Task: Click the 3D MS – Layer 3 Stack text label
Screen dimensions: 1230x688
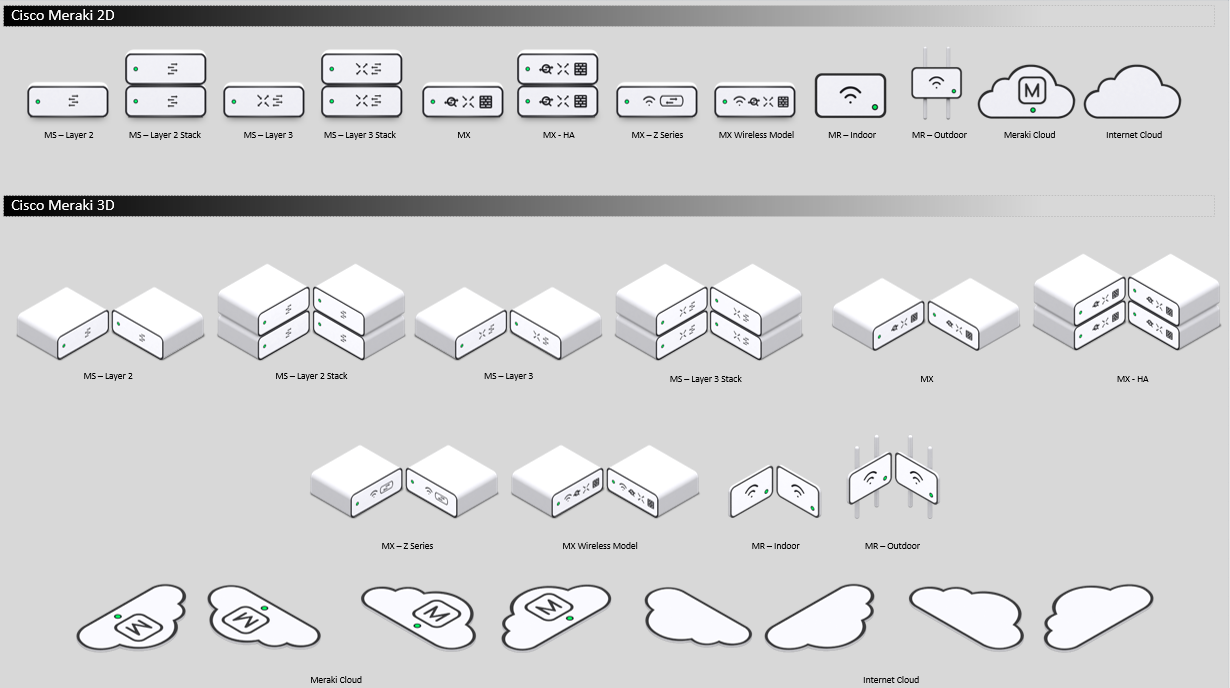Action: click(x=705, y=379)
